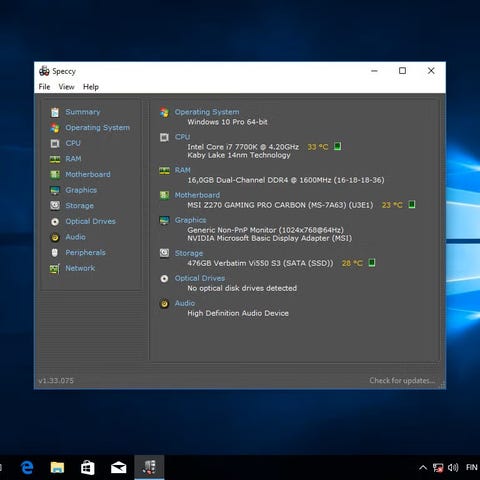Open the CPU heading link in summary
480x480 pixels.
(x=182, y=137)
